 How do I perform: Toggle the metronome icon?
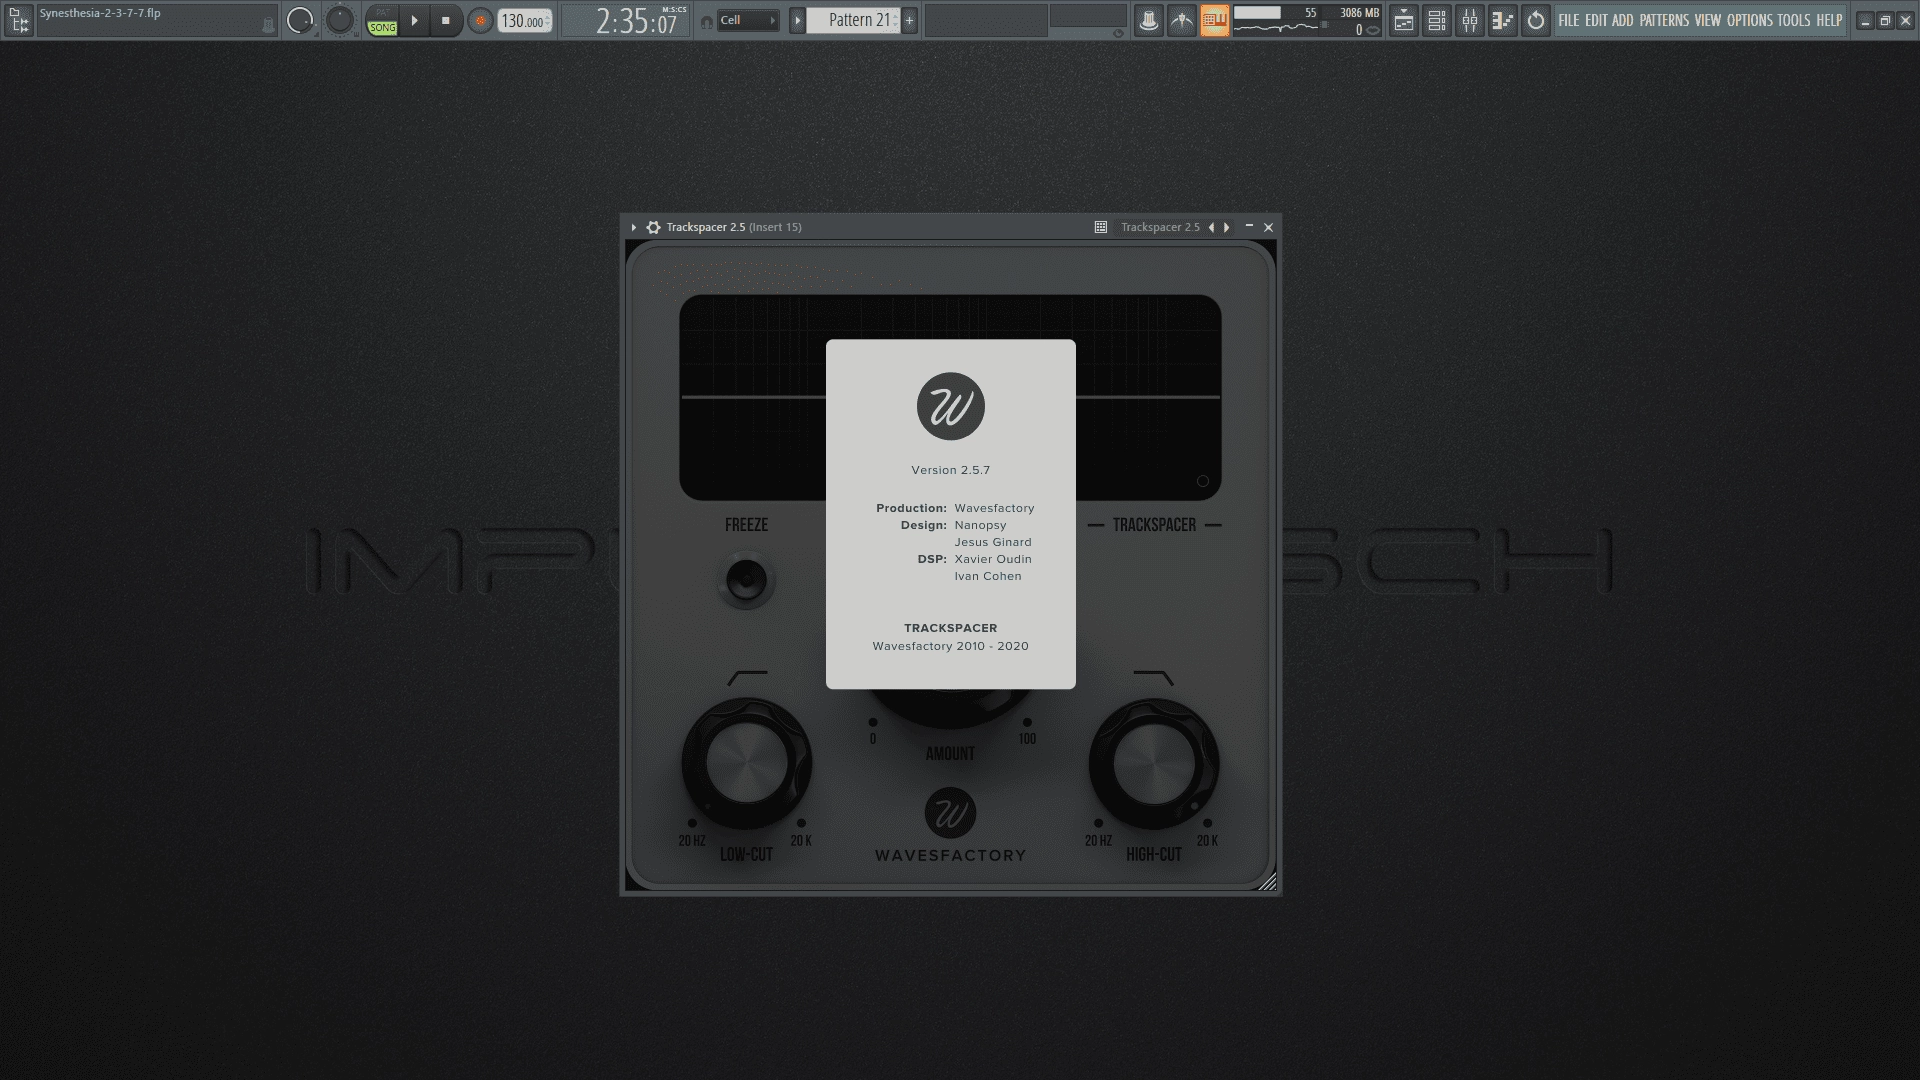tap(1149, 20)
